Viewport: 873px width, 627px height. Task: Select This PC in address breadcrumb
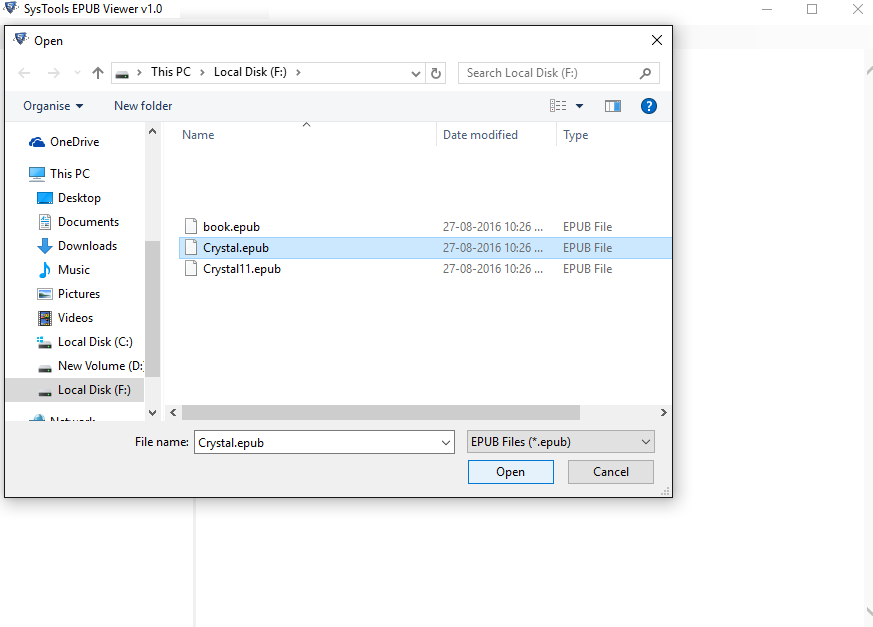pyautogui.click(x=170, y=72)
